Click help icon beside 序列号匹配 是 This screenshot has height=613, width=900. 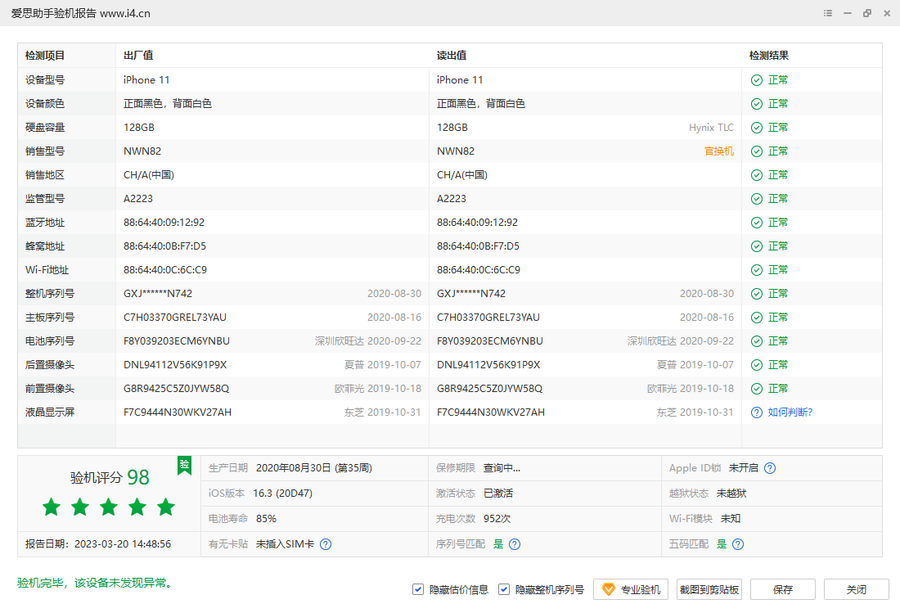[x=514, y=545]
